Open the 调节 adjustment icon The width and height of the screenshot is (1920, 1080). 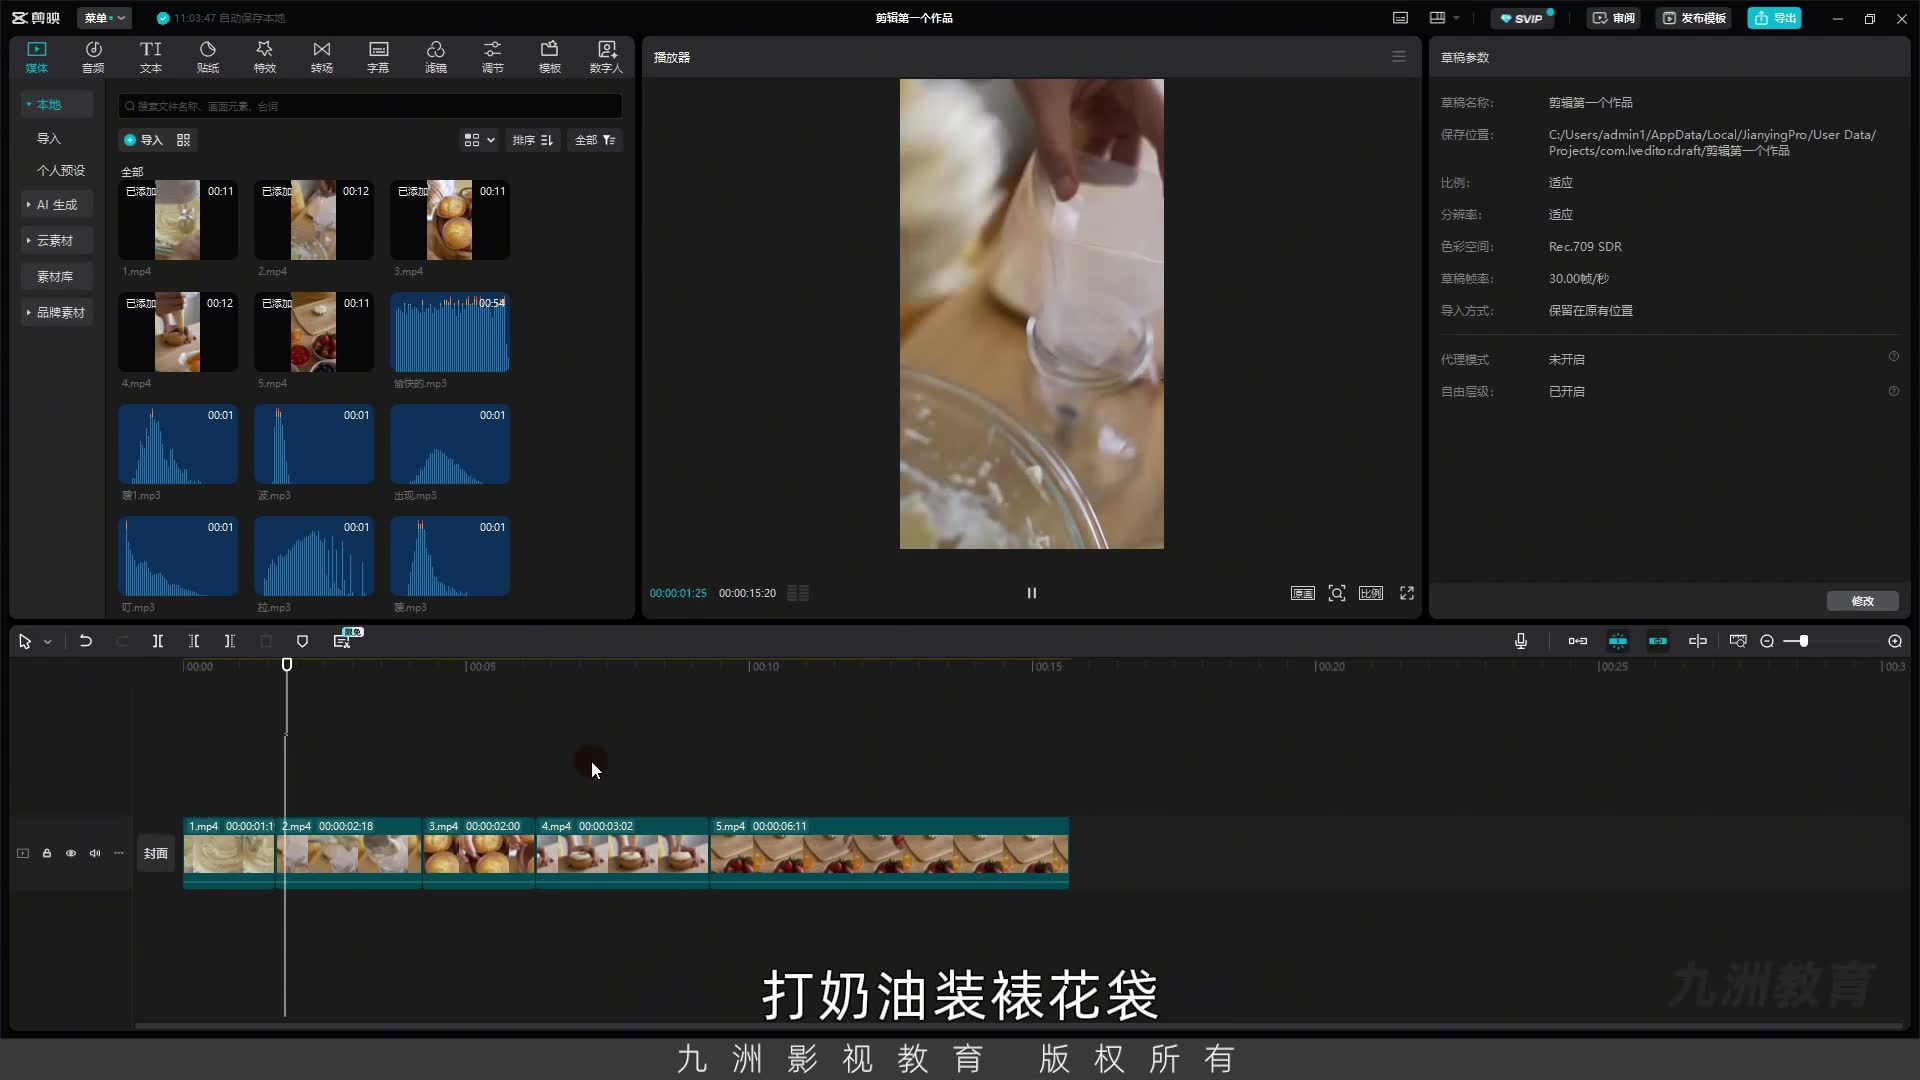[x=493, y=57]
